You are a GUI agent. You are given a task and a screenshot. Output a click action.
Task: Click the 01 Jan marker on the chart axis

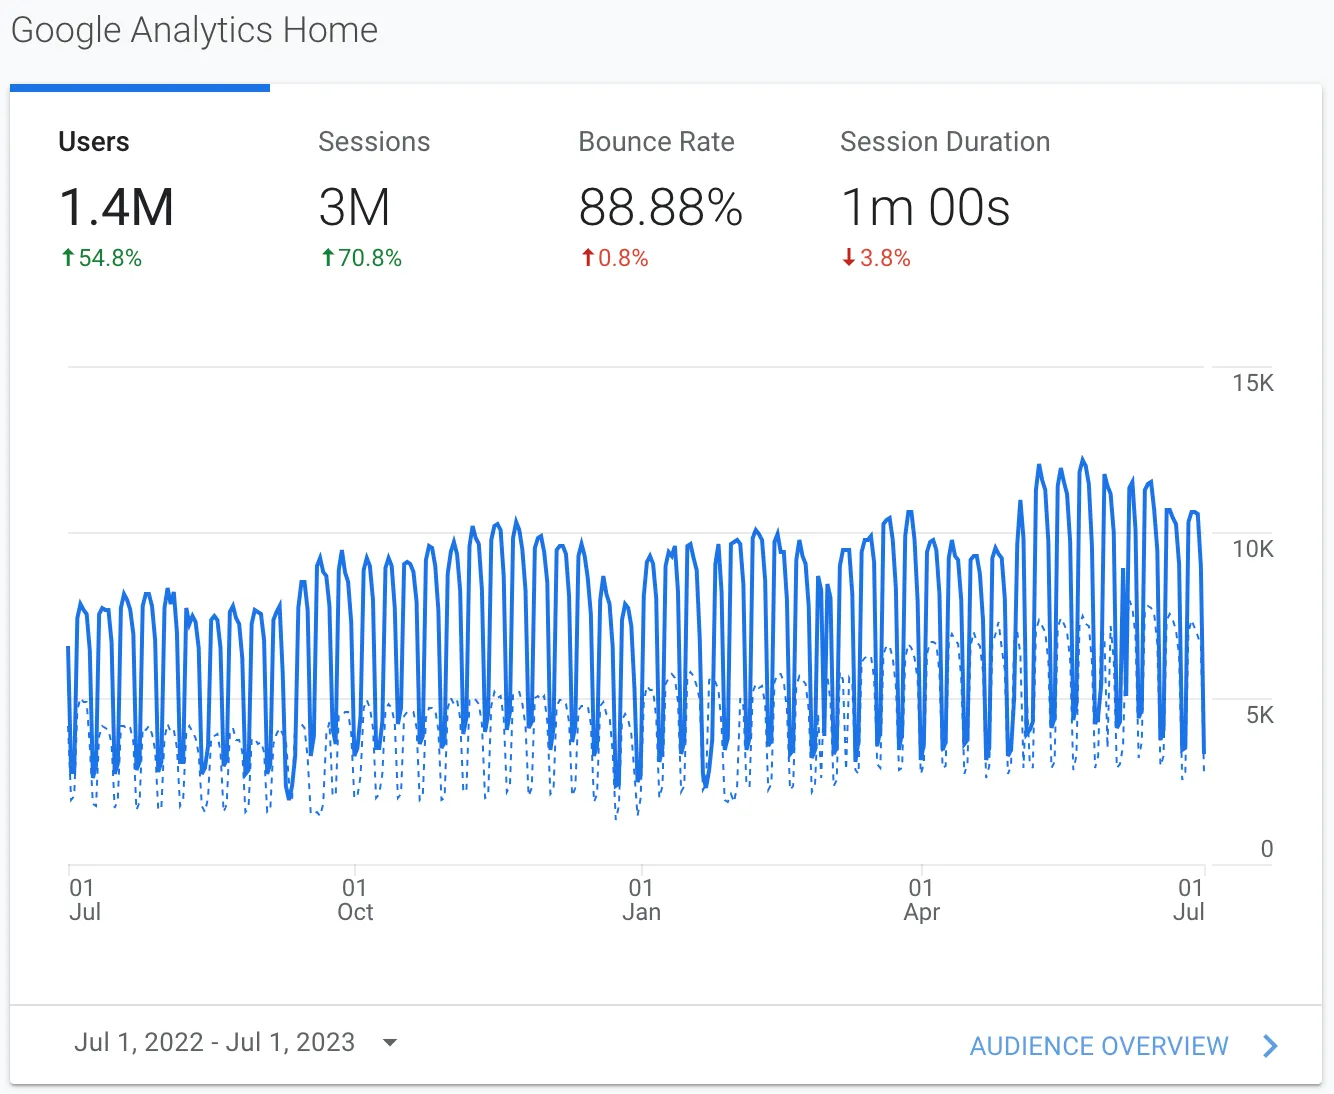(x=641, y=900)
